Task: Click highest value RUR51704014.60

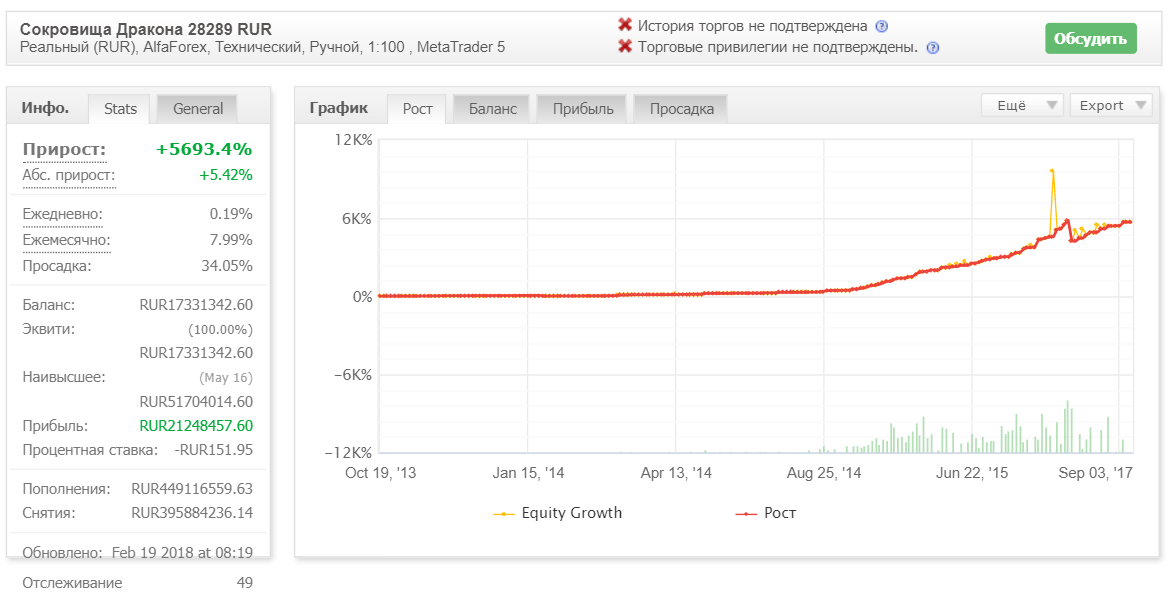Action: pyautogui.click(x=196, y=402)
